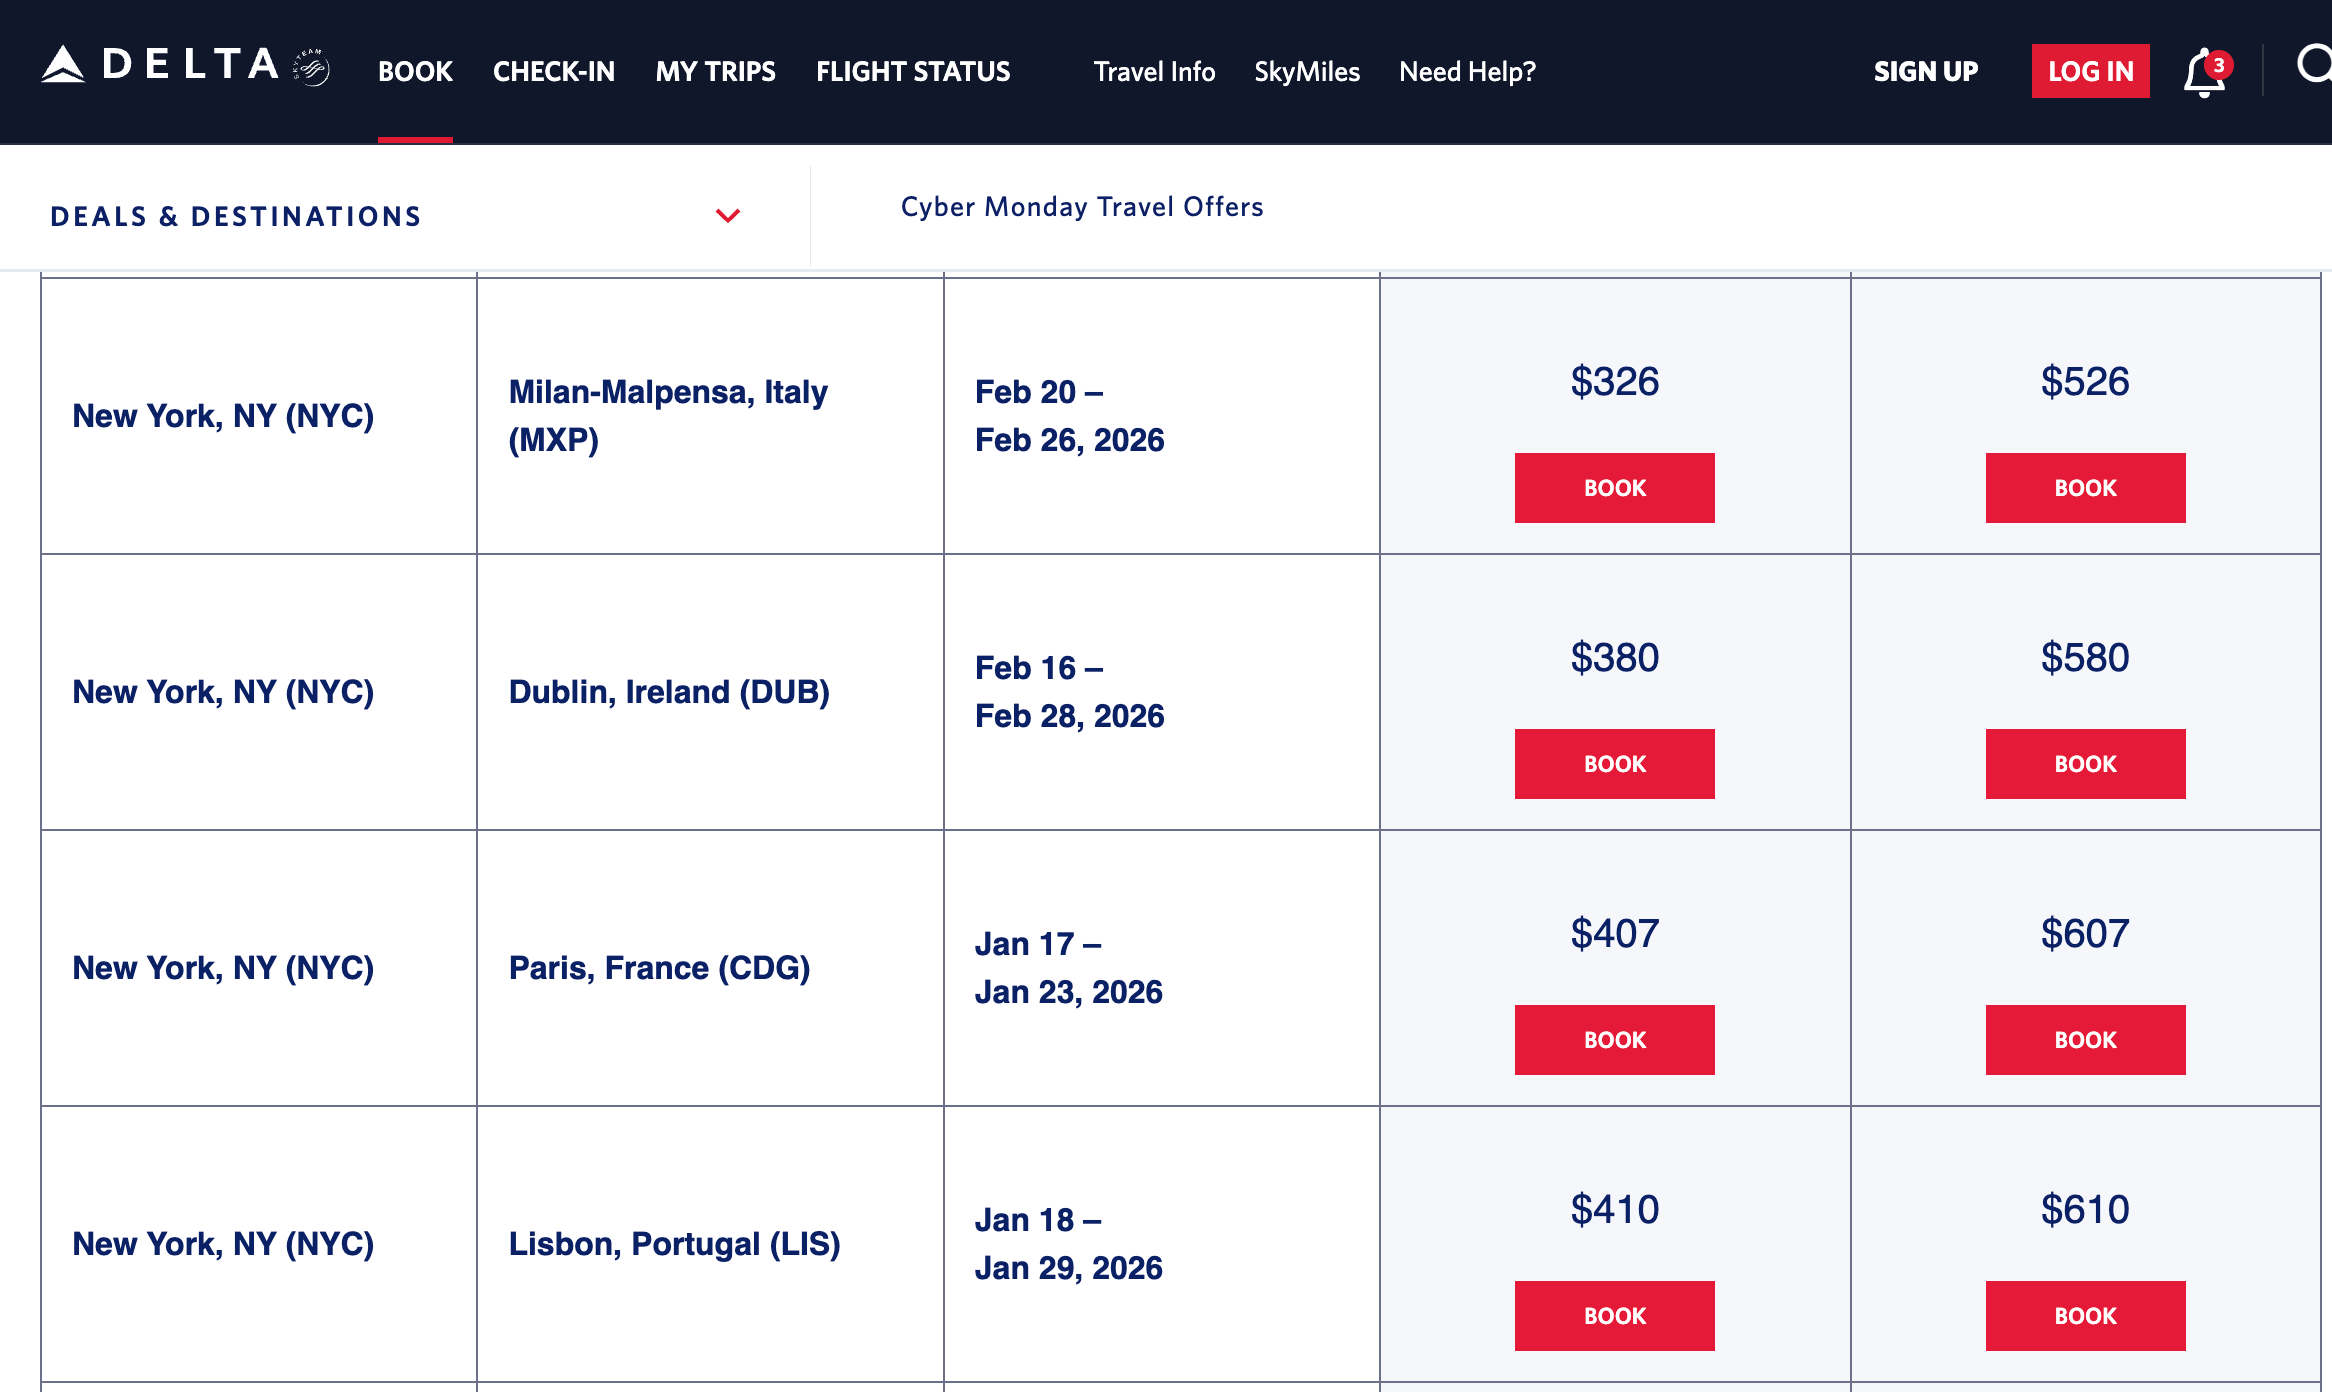Viewport: 2332px width, 1392px height.
Task: Click Sign Up
Action: pyautogui.click(x=1925, y=71)
